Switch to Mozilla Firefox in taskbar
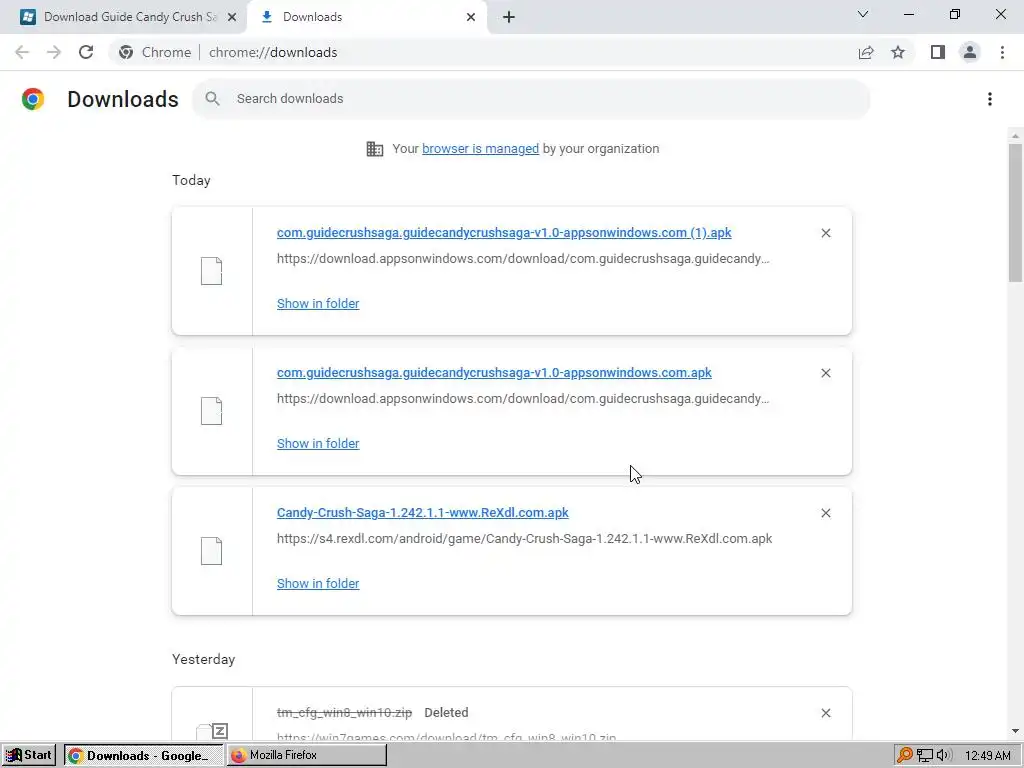The image size is (1024, 768). point(307,756)
